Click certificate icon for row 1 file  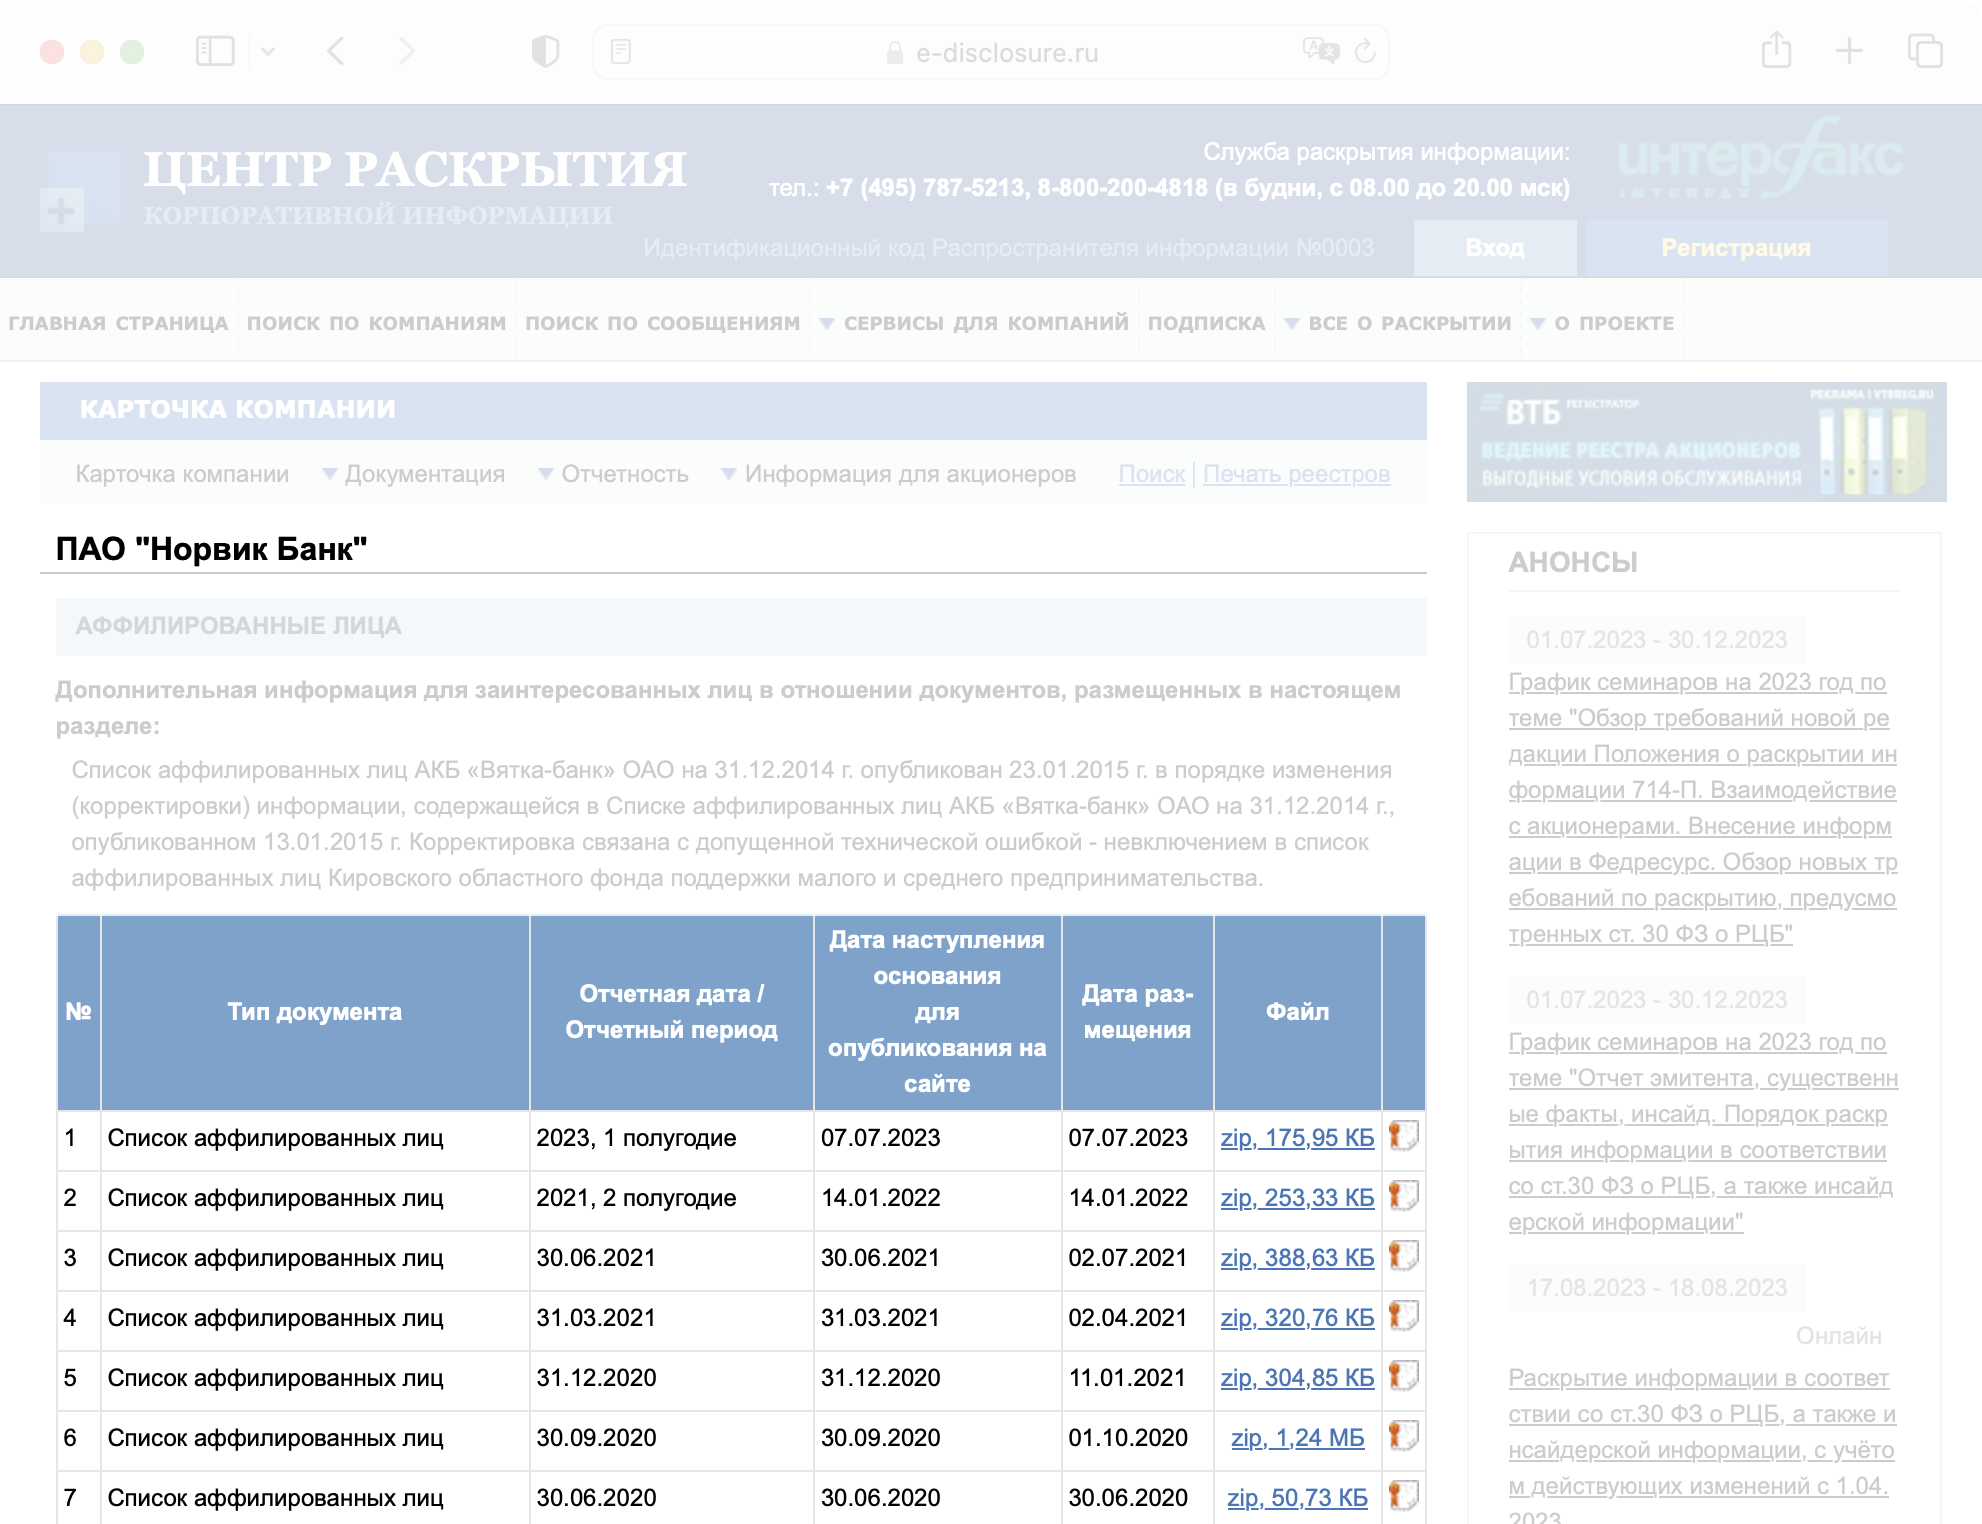pyautogui.click(x=1403, y=1136)
